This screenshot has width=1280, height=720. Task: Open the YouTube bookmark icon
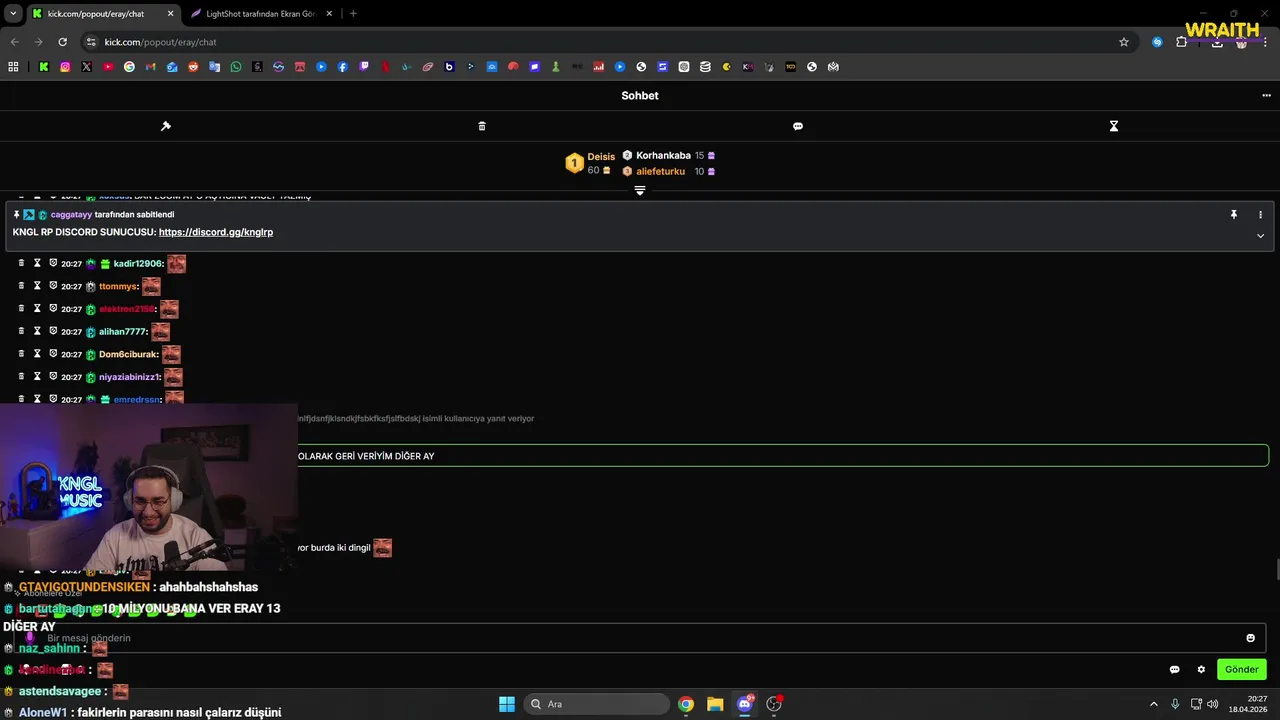tap(108, 67)
